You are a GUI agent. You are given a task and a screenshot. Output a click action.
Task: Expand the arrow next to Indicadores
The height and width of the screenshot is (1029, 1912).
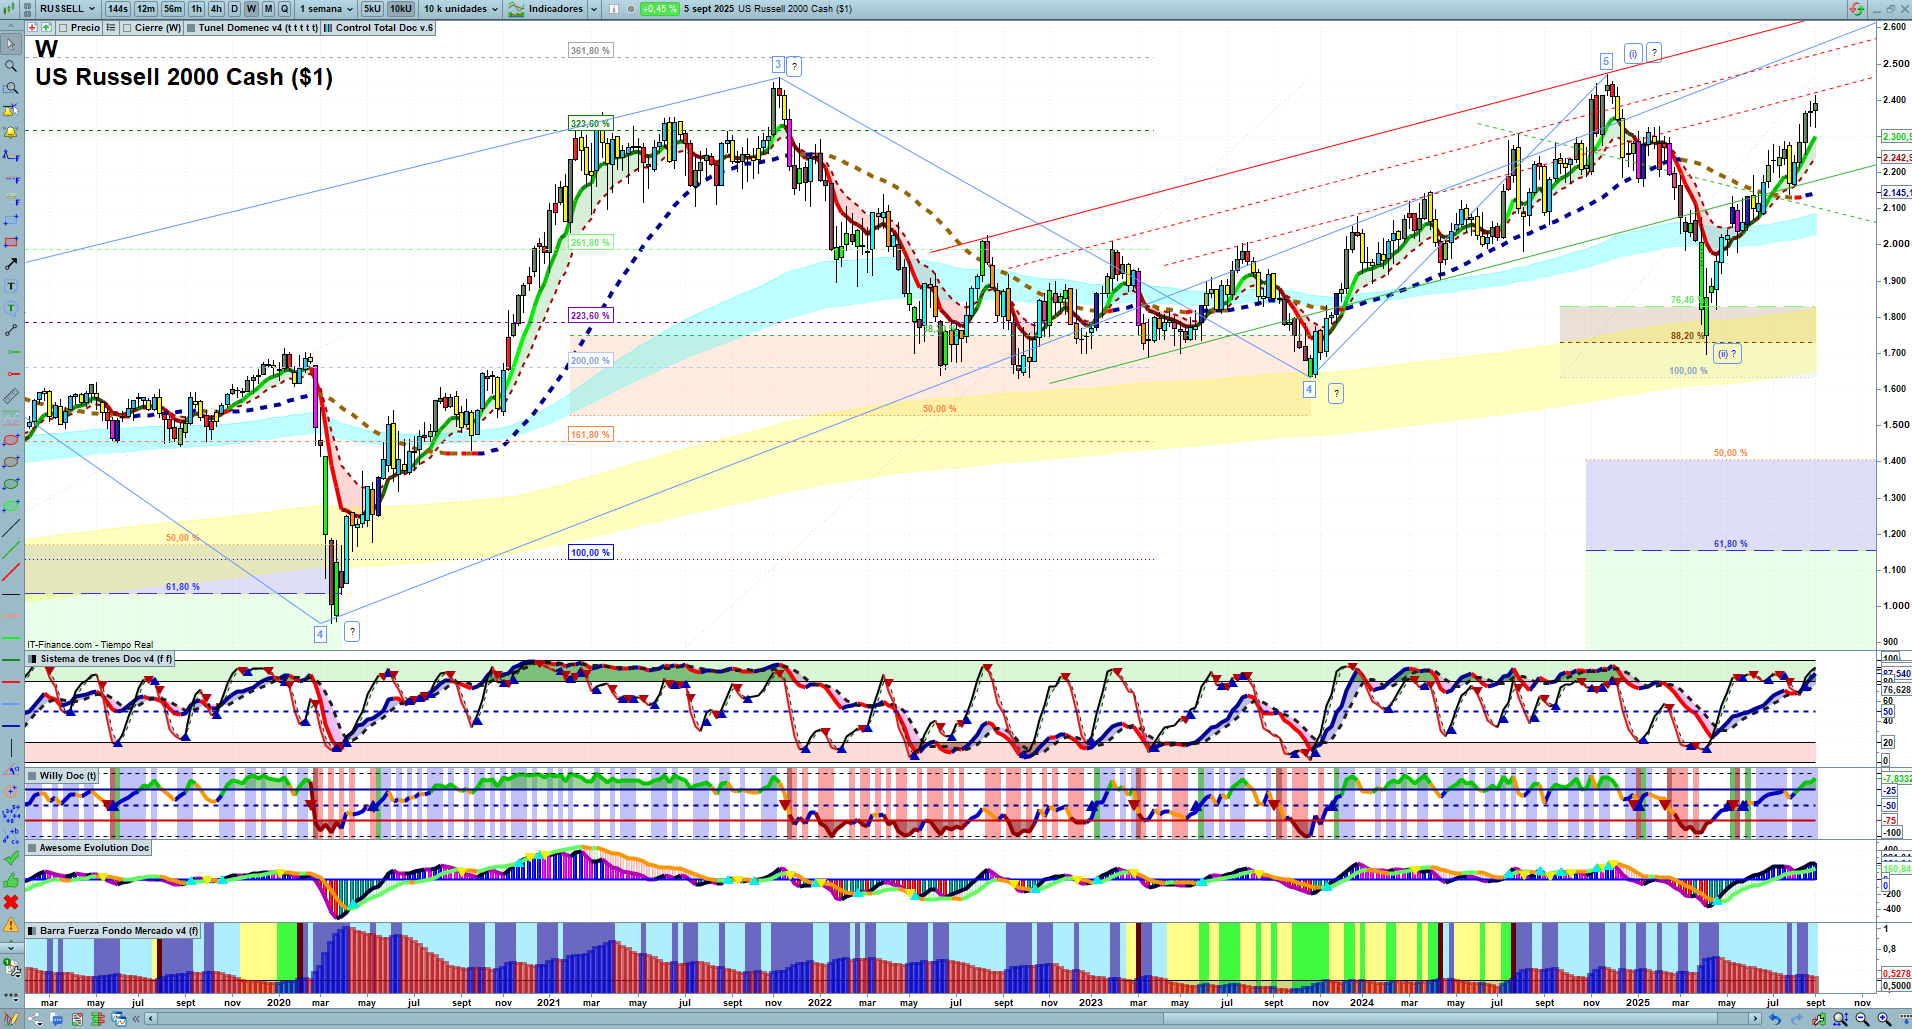[594, 9]
